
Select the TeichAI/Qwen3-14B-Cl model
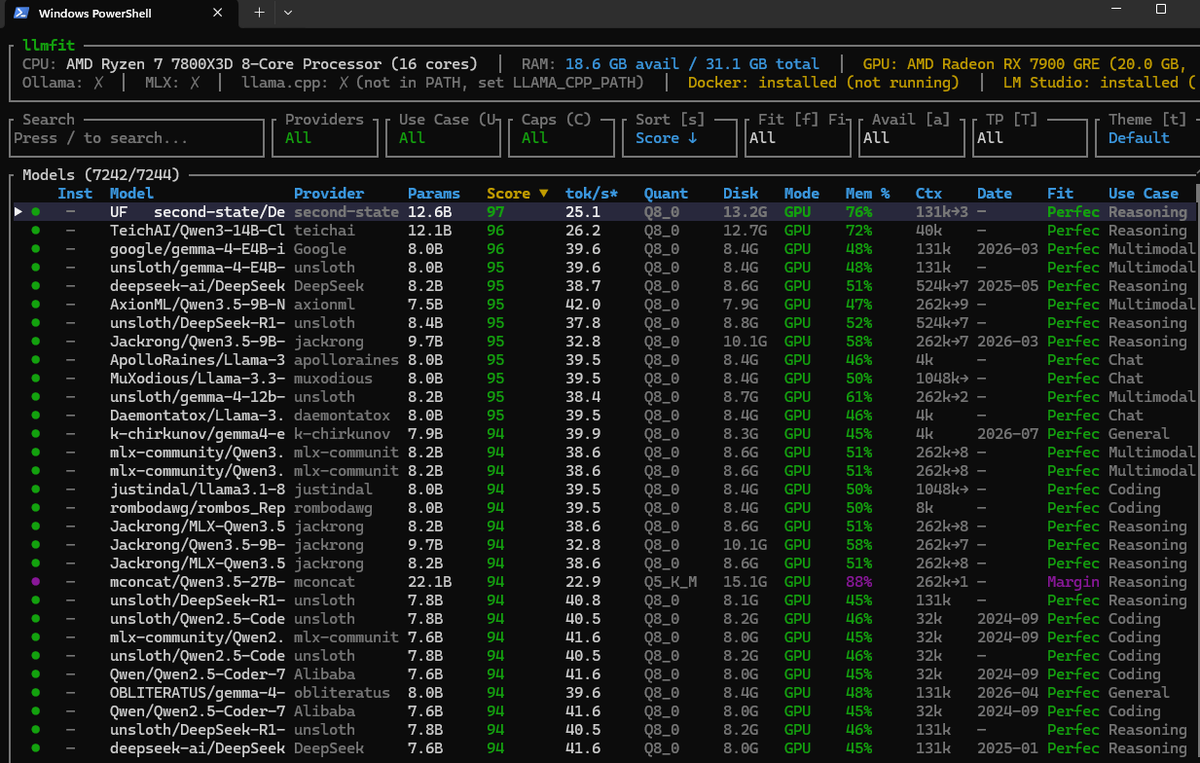(197, 231)
